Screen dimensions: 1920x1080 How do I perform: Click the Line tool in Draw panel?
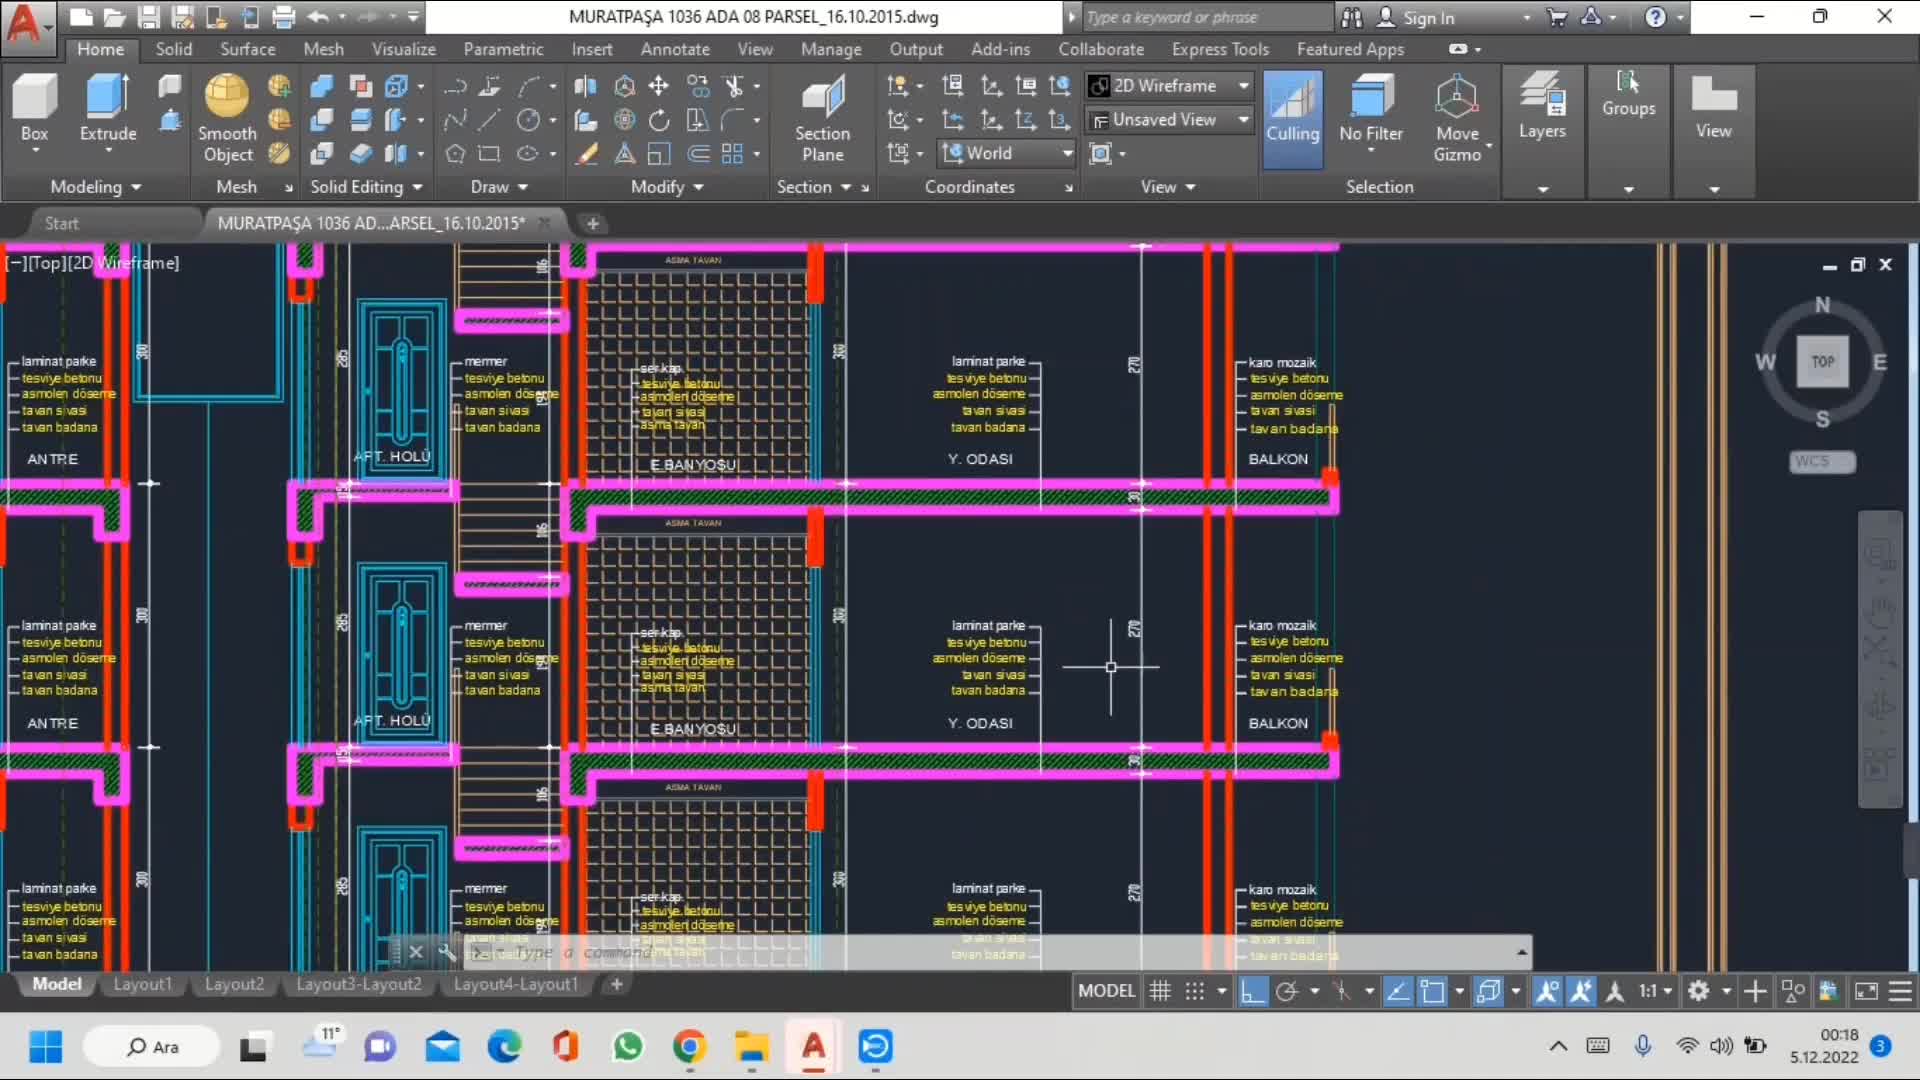pos(489,120)
